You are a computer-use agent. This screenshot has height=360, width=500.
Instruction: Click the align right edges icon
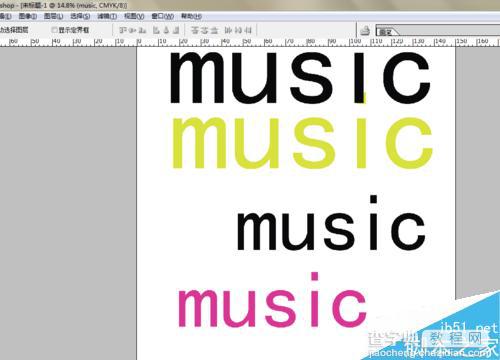[x=176, y=30]
